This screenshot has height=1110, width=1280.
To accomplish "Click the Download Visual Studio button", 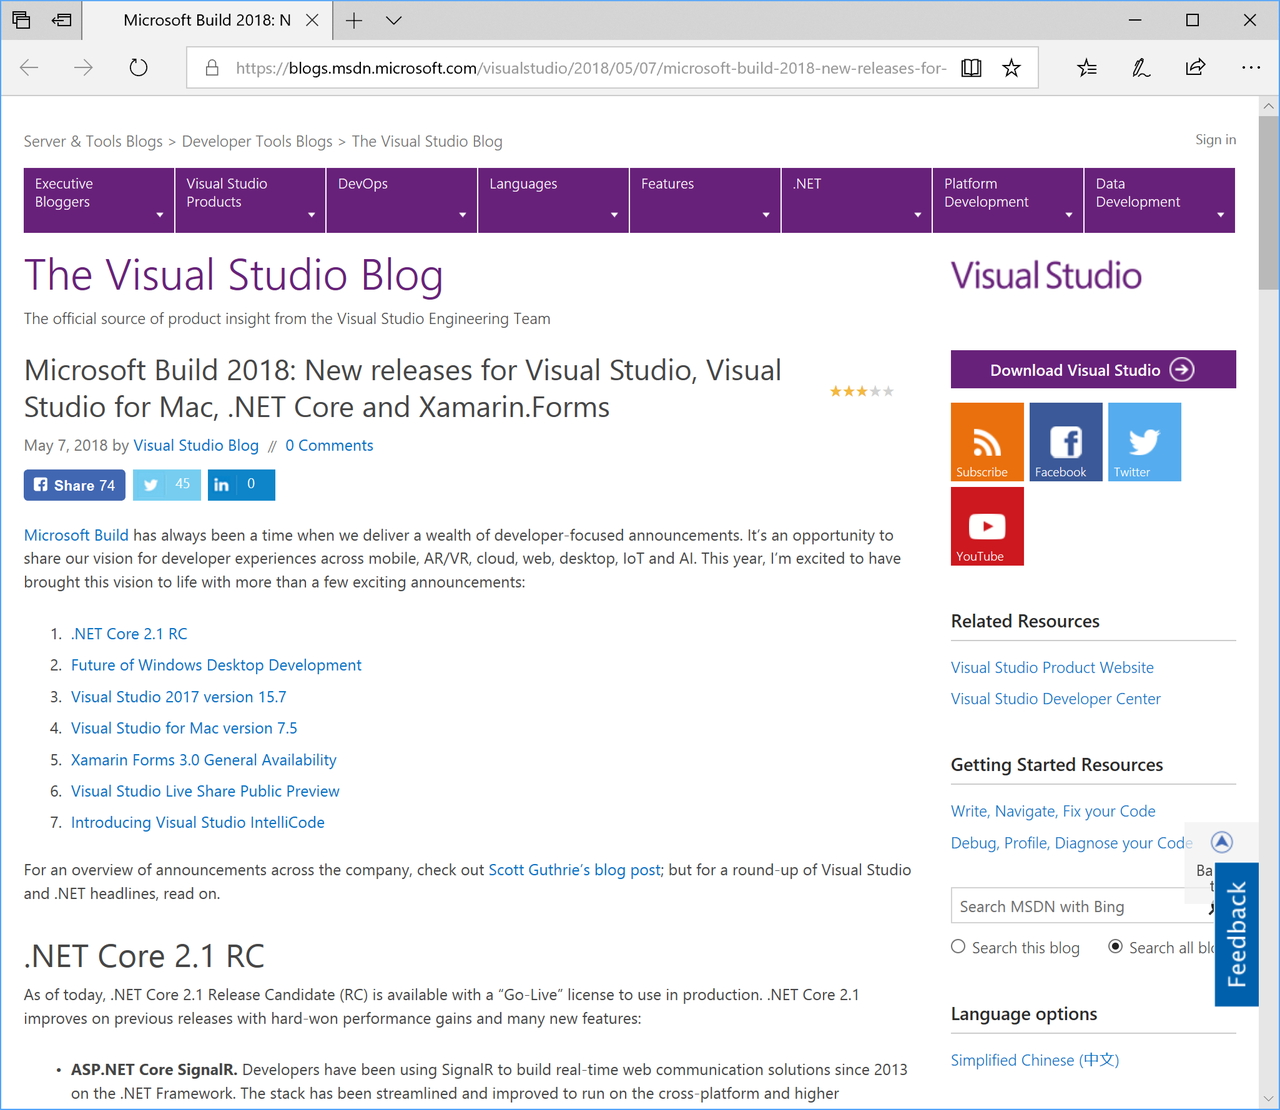I will [1092, 369].
